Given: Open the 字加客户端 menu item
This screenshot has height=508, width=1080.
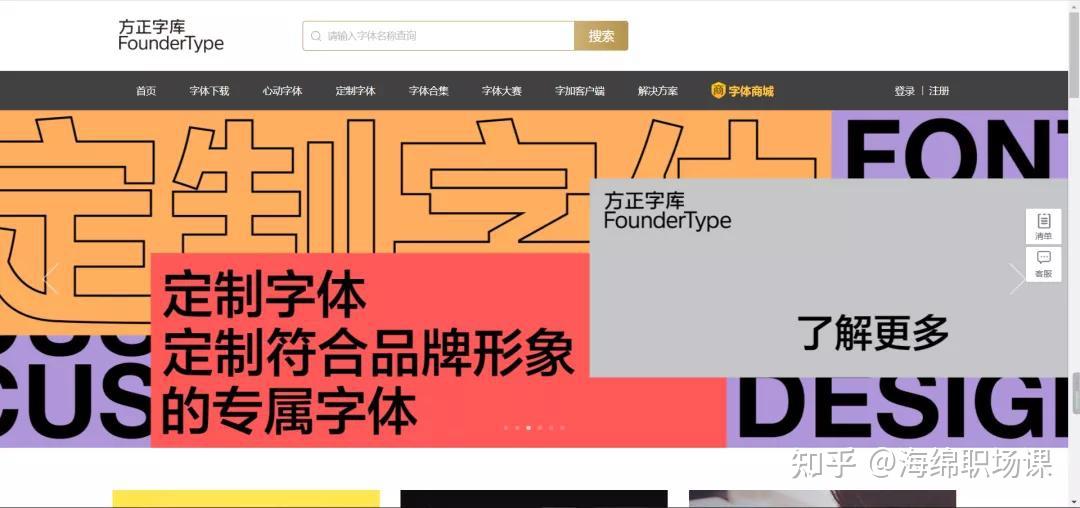Looking at the screenshot, I should [x=580, y=91].
